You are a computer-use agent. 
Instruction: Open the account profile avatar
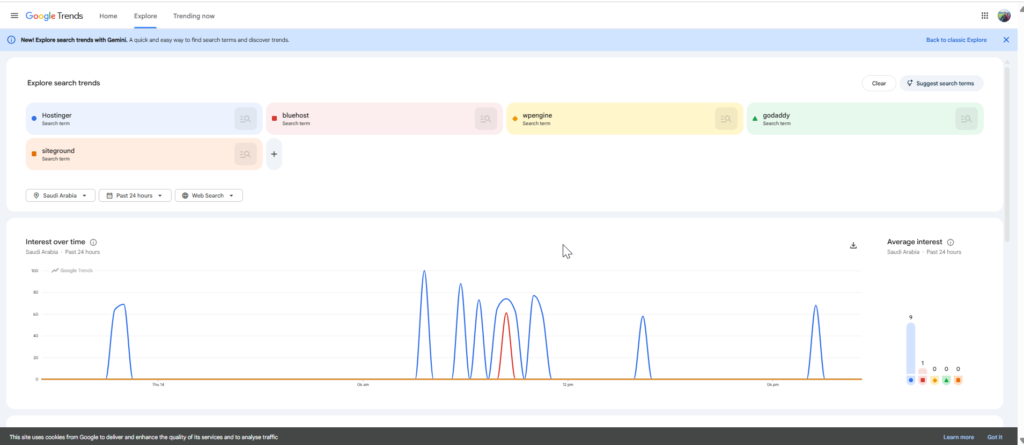click(x=1004, y=16)
